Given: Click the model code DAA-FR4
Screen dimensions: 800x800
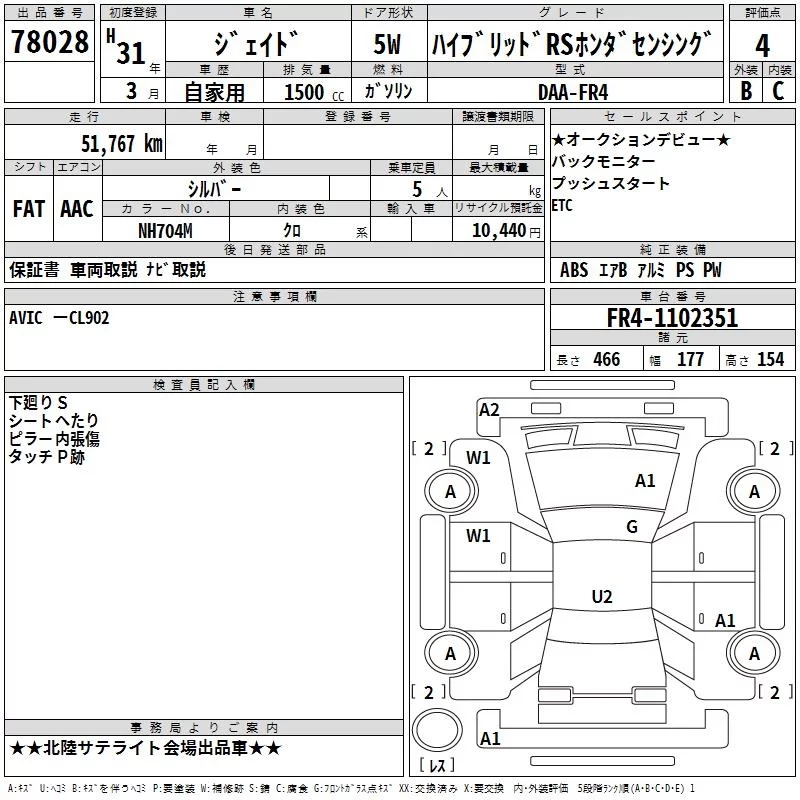Looking at the screenshot, I should pyautogui.click(x=572, y=91).
